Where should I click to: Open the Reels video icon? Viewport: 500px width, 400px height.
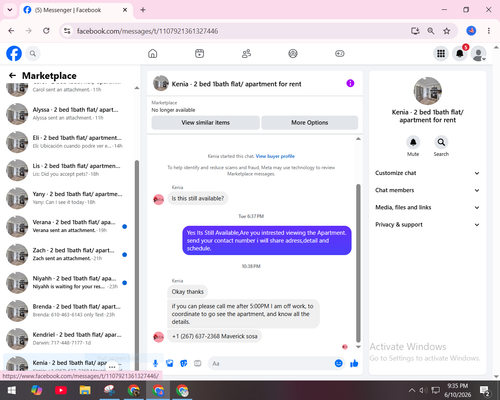point(199,53)
